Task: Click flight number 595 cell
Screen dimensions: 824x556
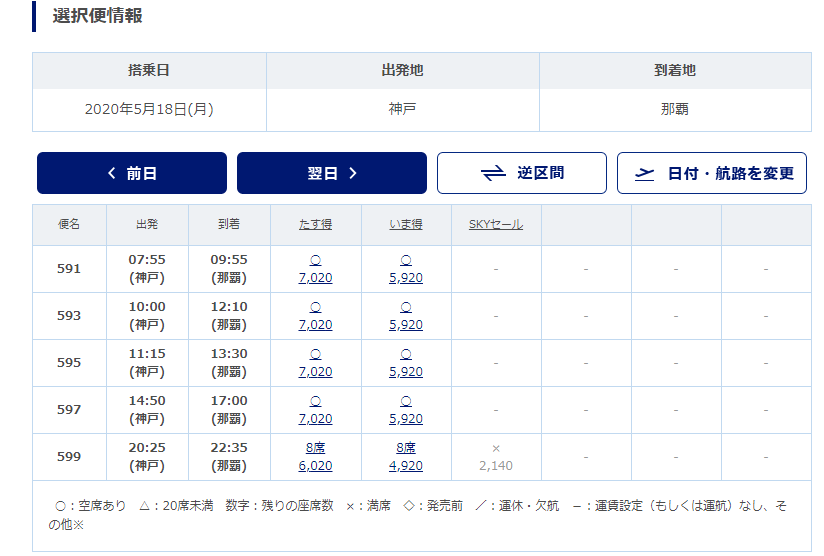Action: (69, 363)
